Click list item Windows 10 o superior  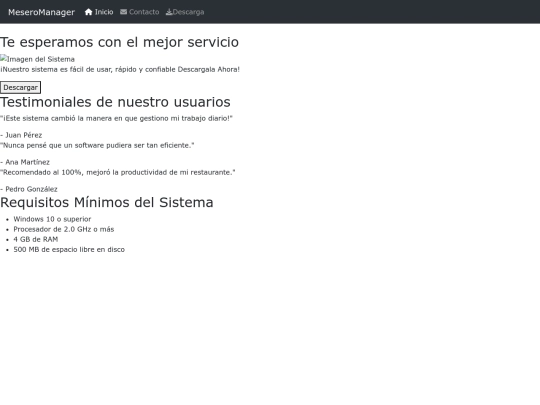(52, 219)
